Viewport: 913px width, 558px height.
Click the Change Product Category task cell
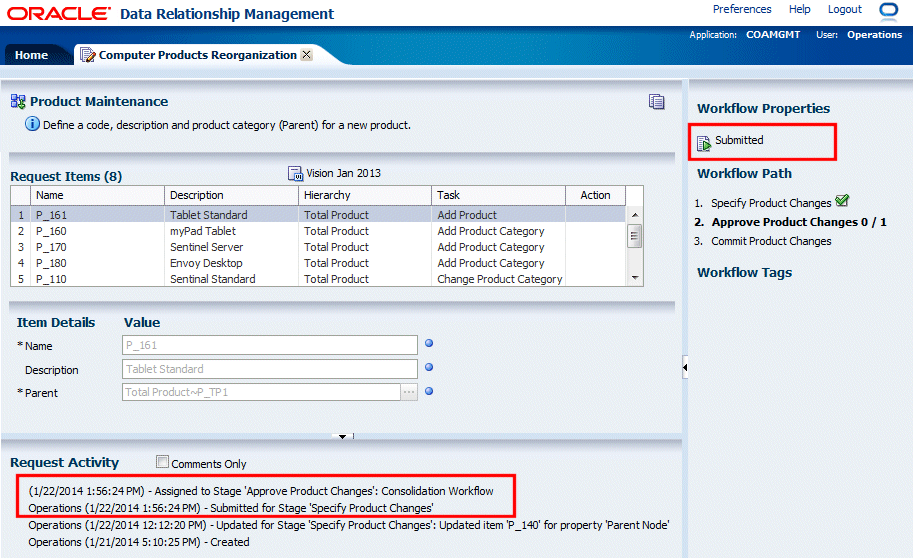500,279
